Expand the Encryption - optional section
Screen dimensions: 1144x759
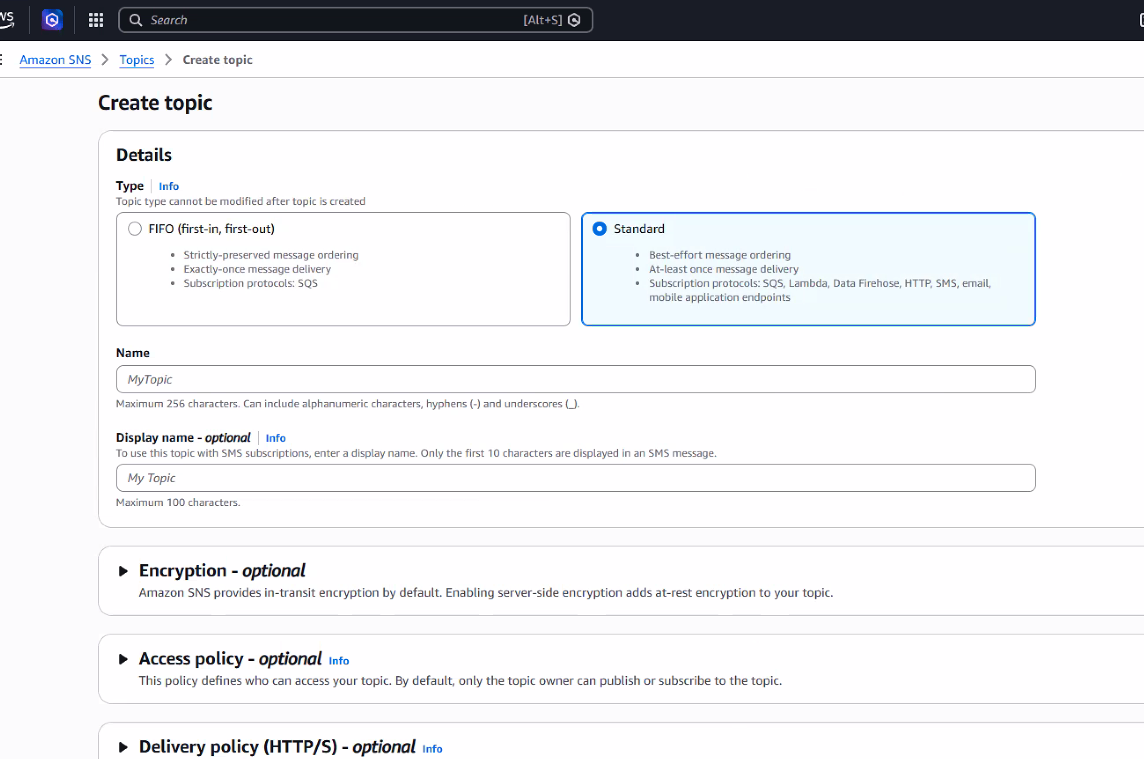pos(123,571)
